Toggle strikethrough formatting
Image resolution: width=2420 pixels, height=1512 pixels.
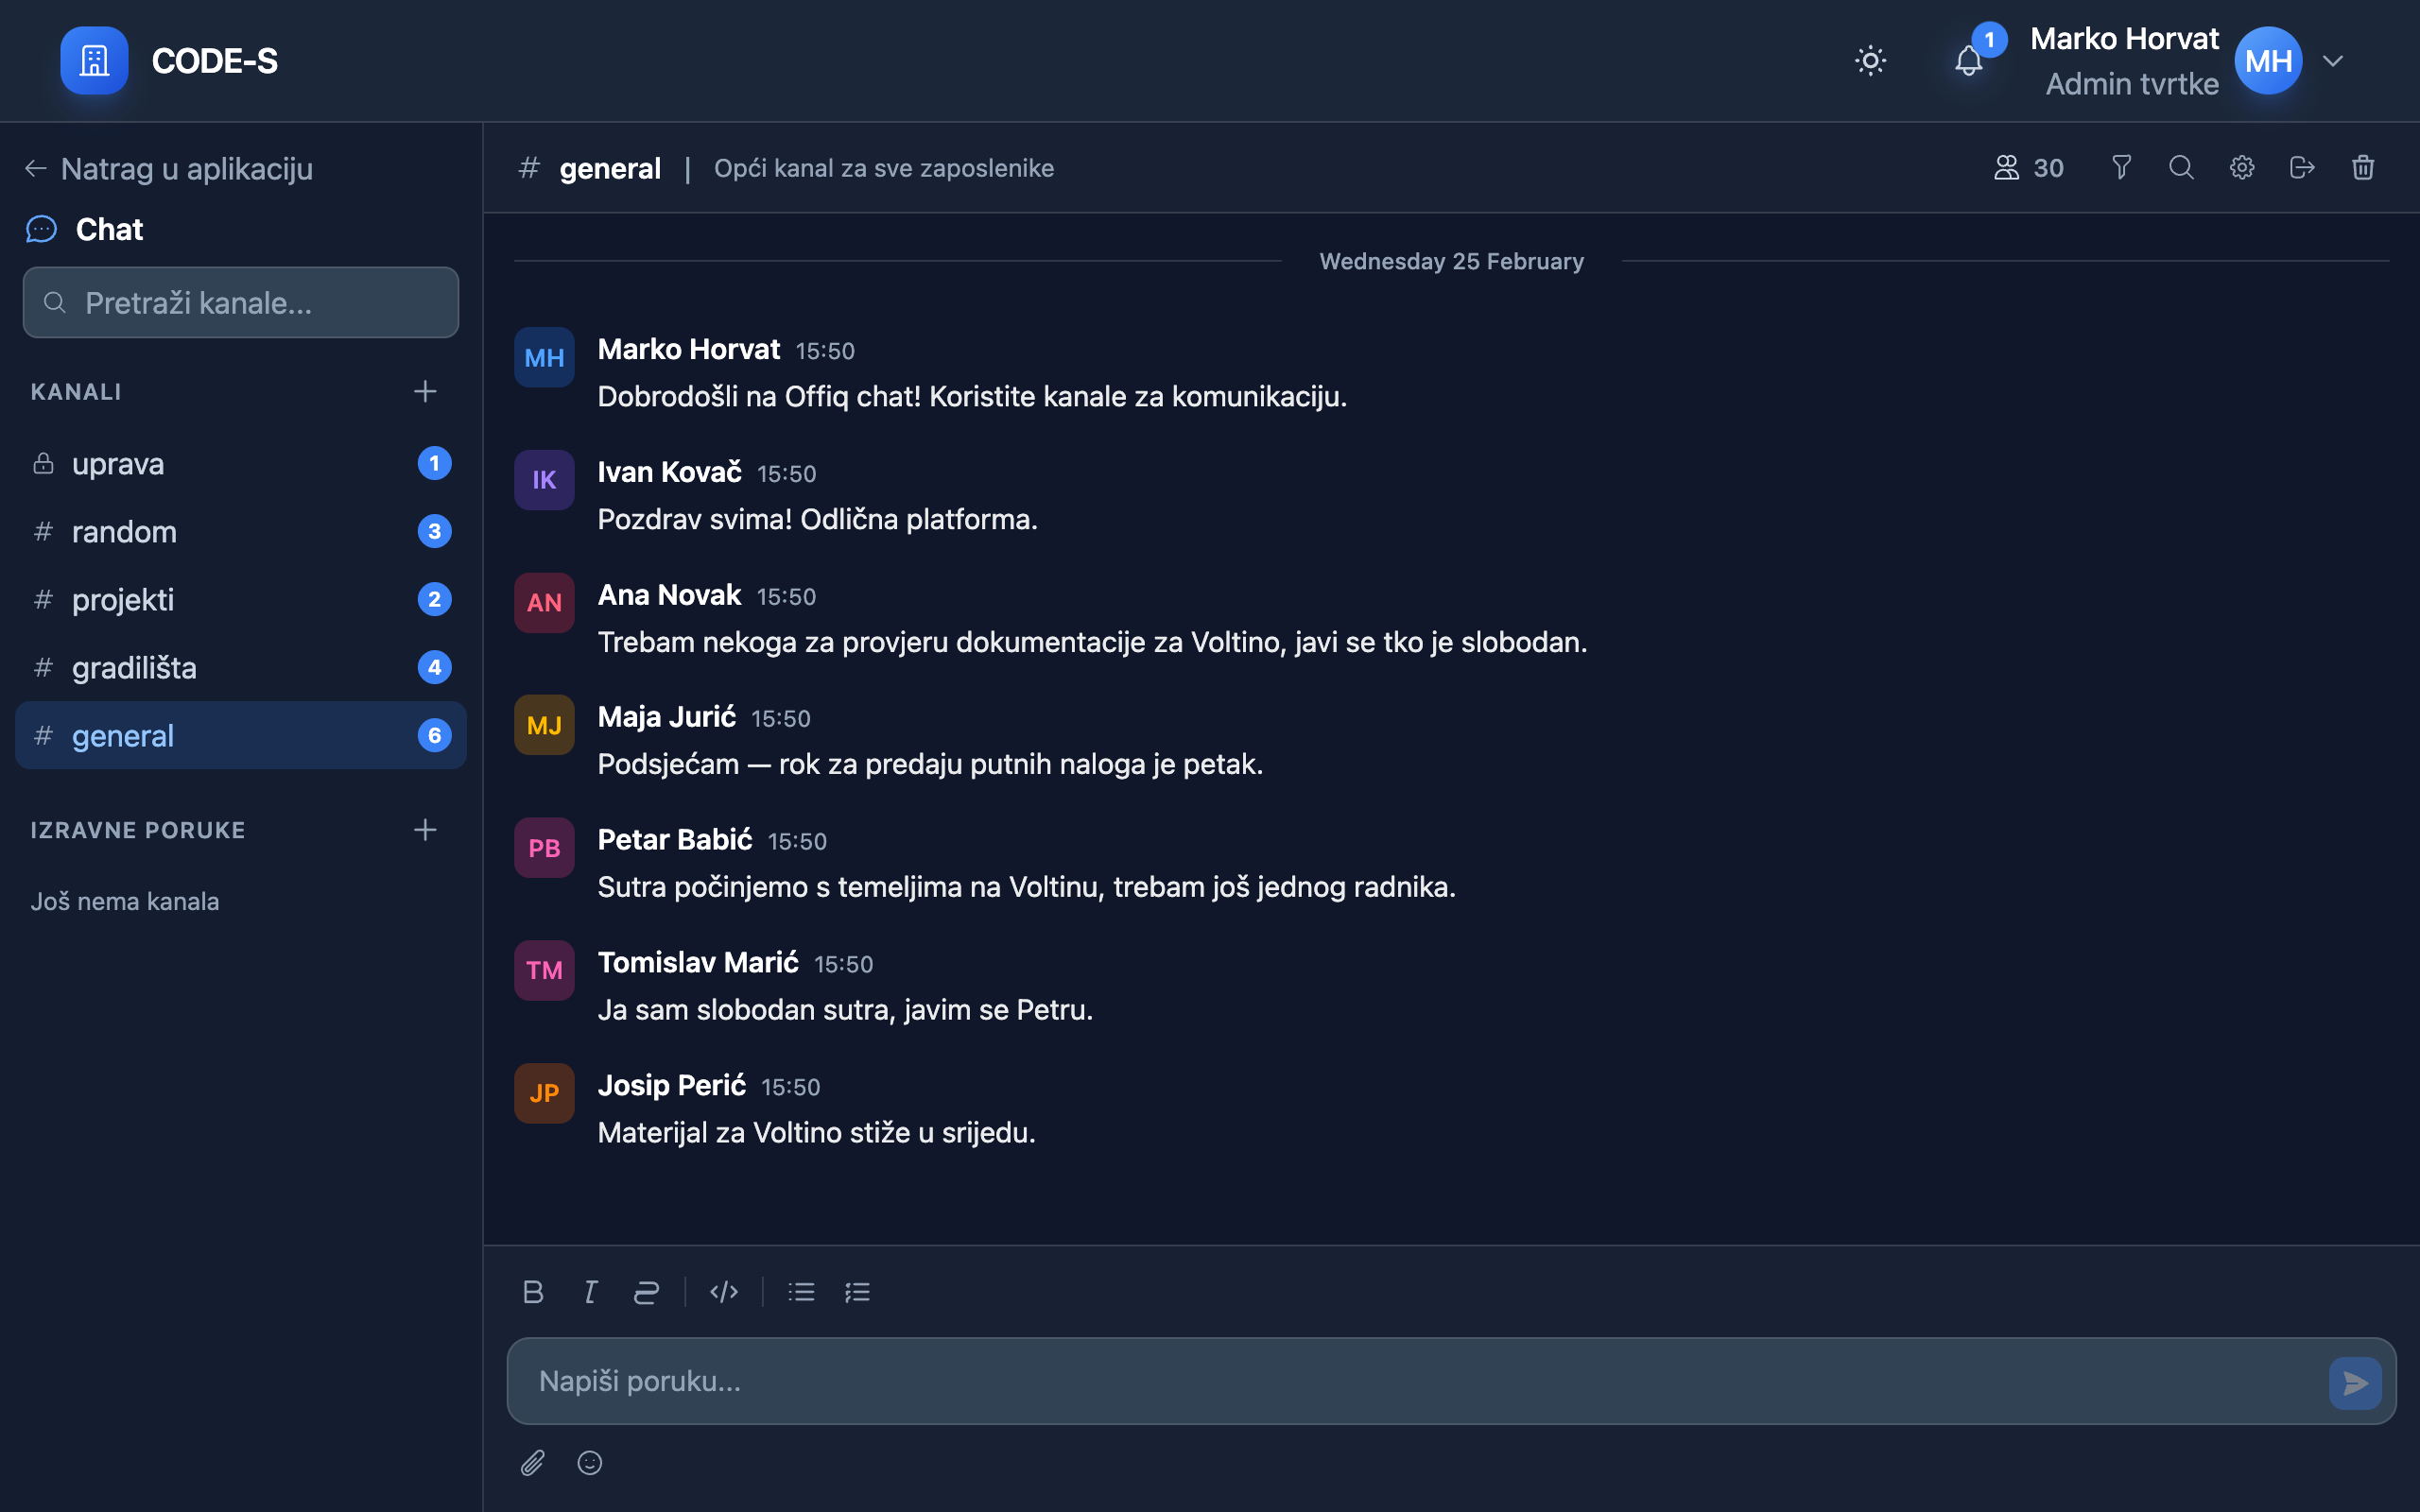646,1292
